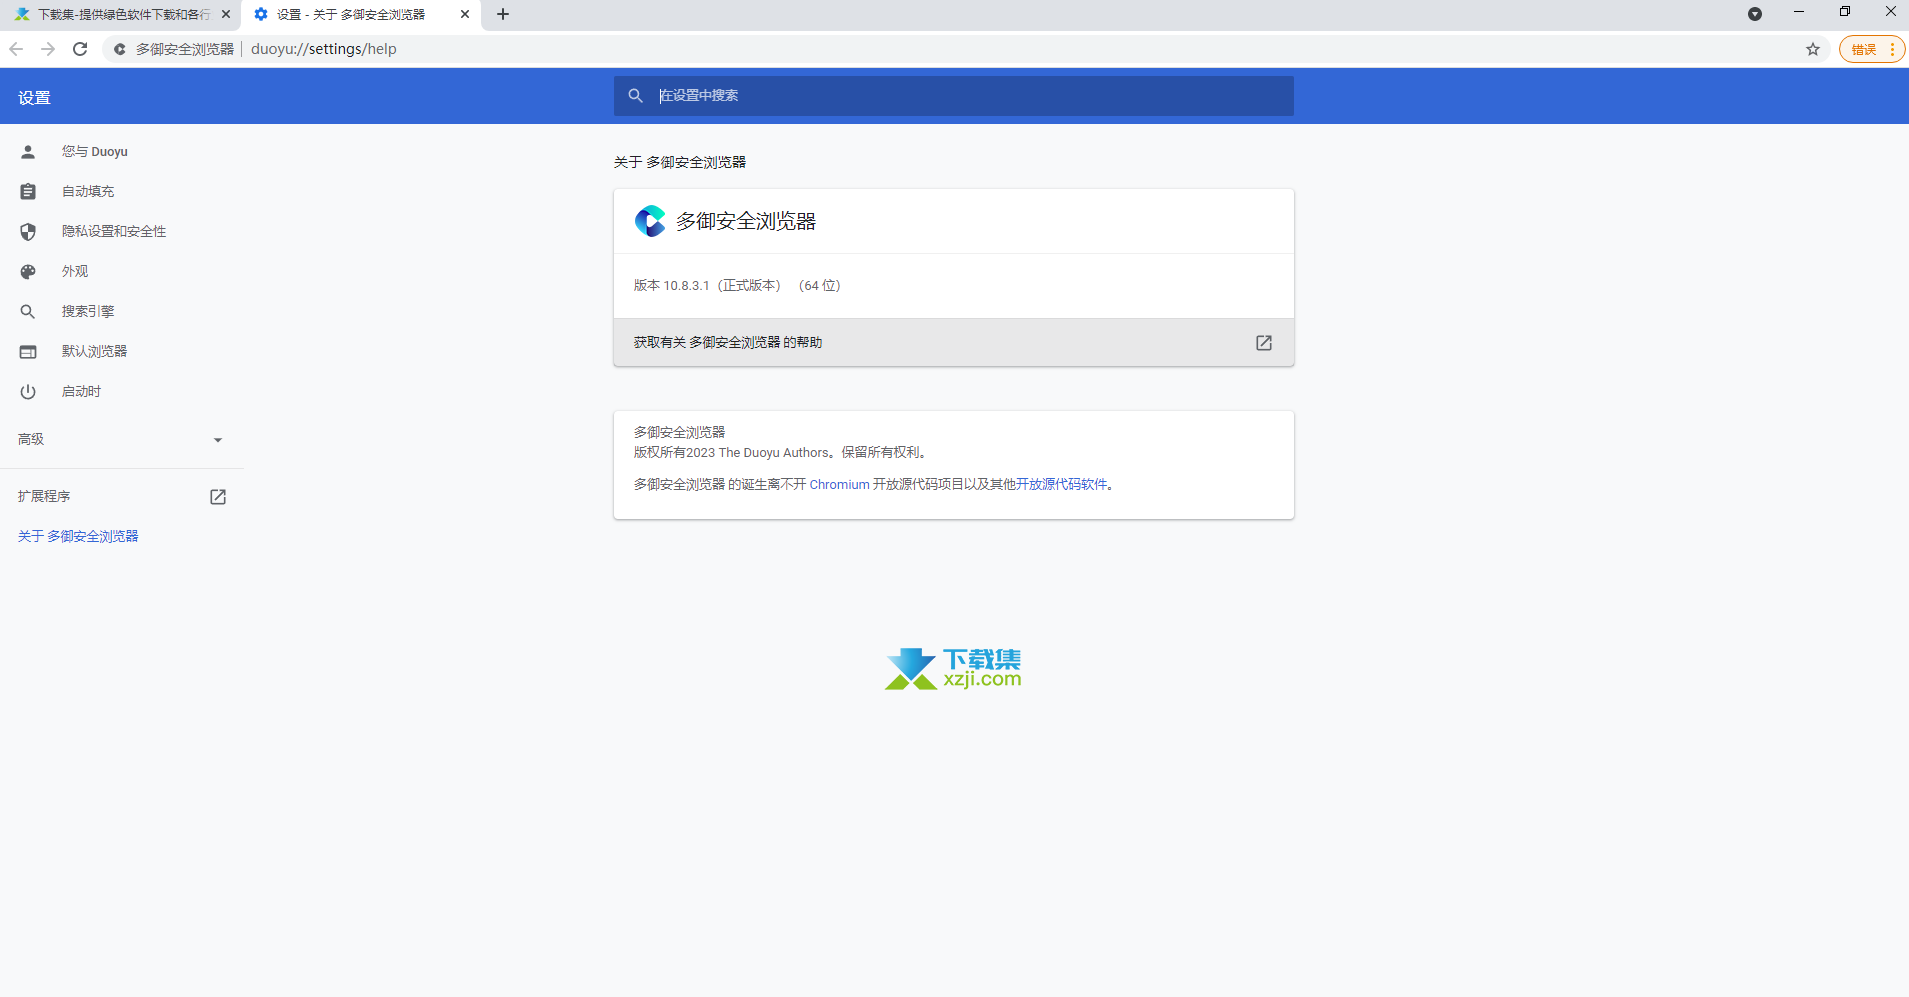The width and height of the screenshot is (1909, 997).
Task: Click the 多御安全浏览器 logo icon
Action: [x=650, y=221]
